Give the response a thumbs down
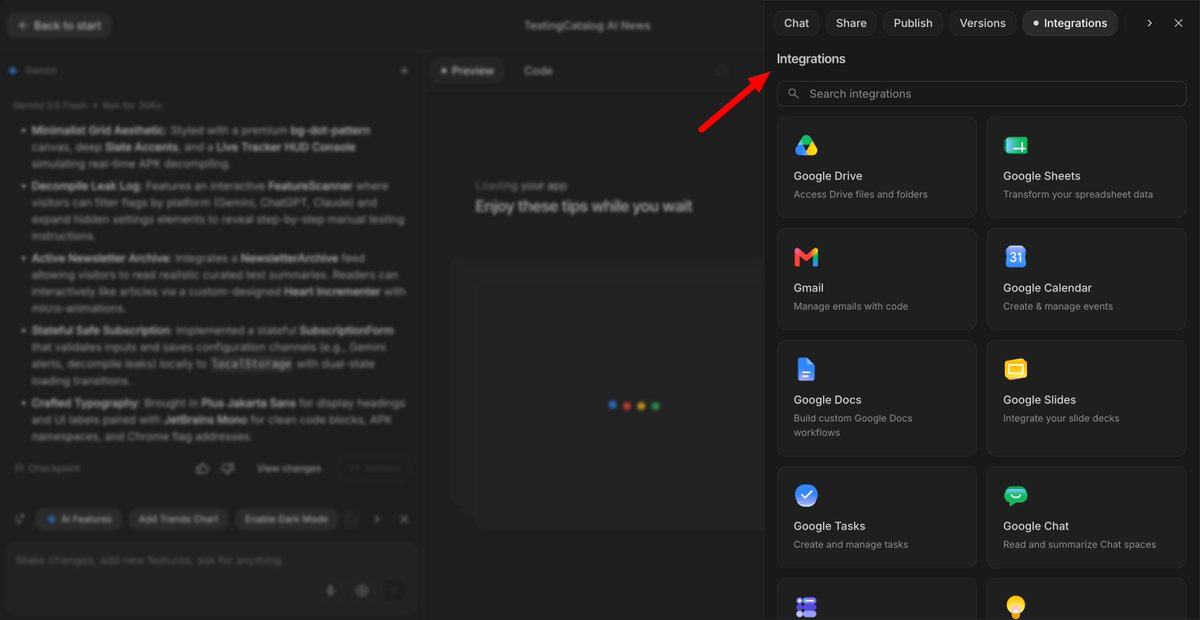The width and height of the screenshot is (1200, 620). click(x=228, y=468)
